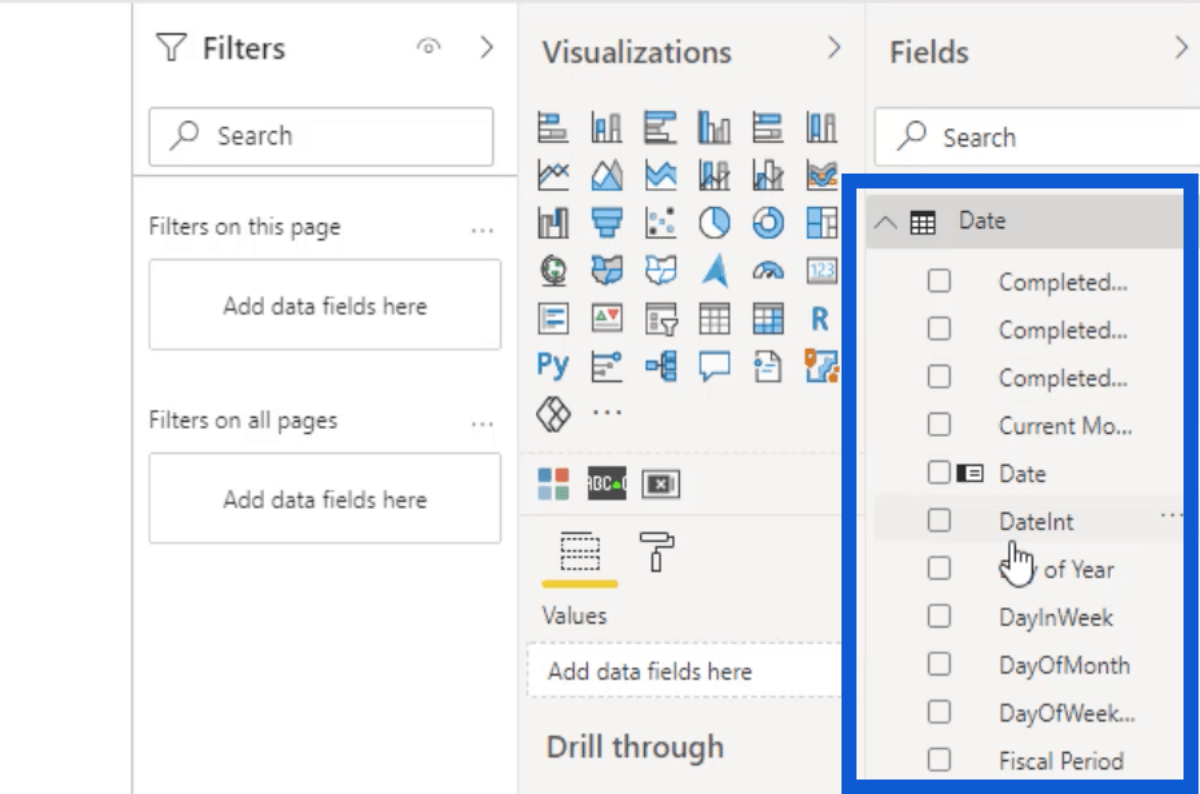The height and width of the screenshot is (794, 1200).
Task: Check the Date field checkbox
Action: pos(939,473)
